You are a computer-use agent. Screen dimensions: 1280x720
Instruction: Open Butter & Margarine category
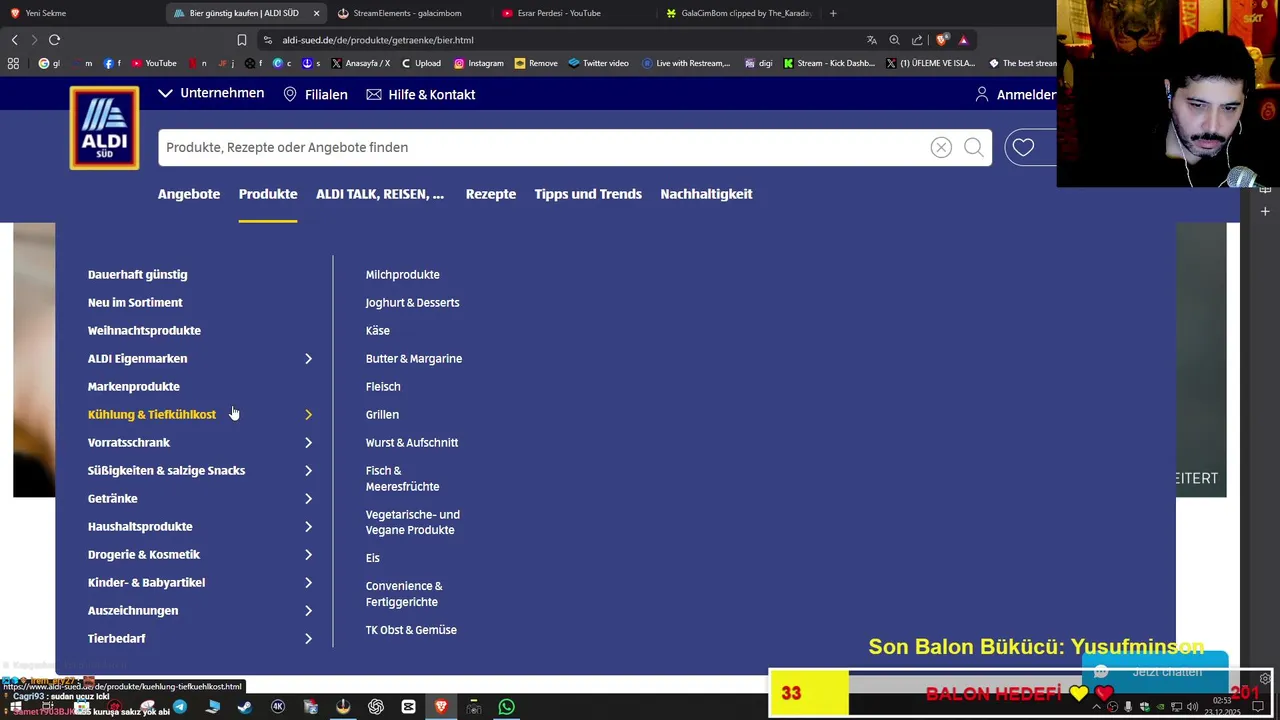[414, 358]
